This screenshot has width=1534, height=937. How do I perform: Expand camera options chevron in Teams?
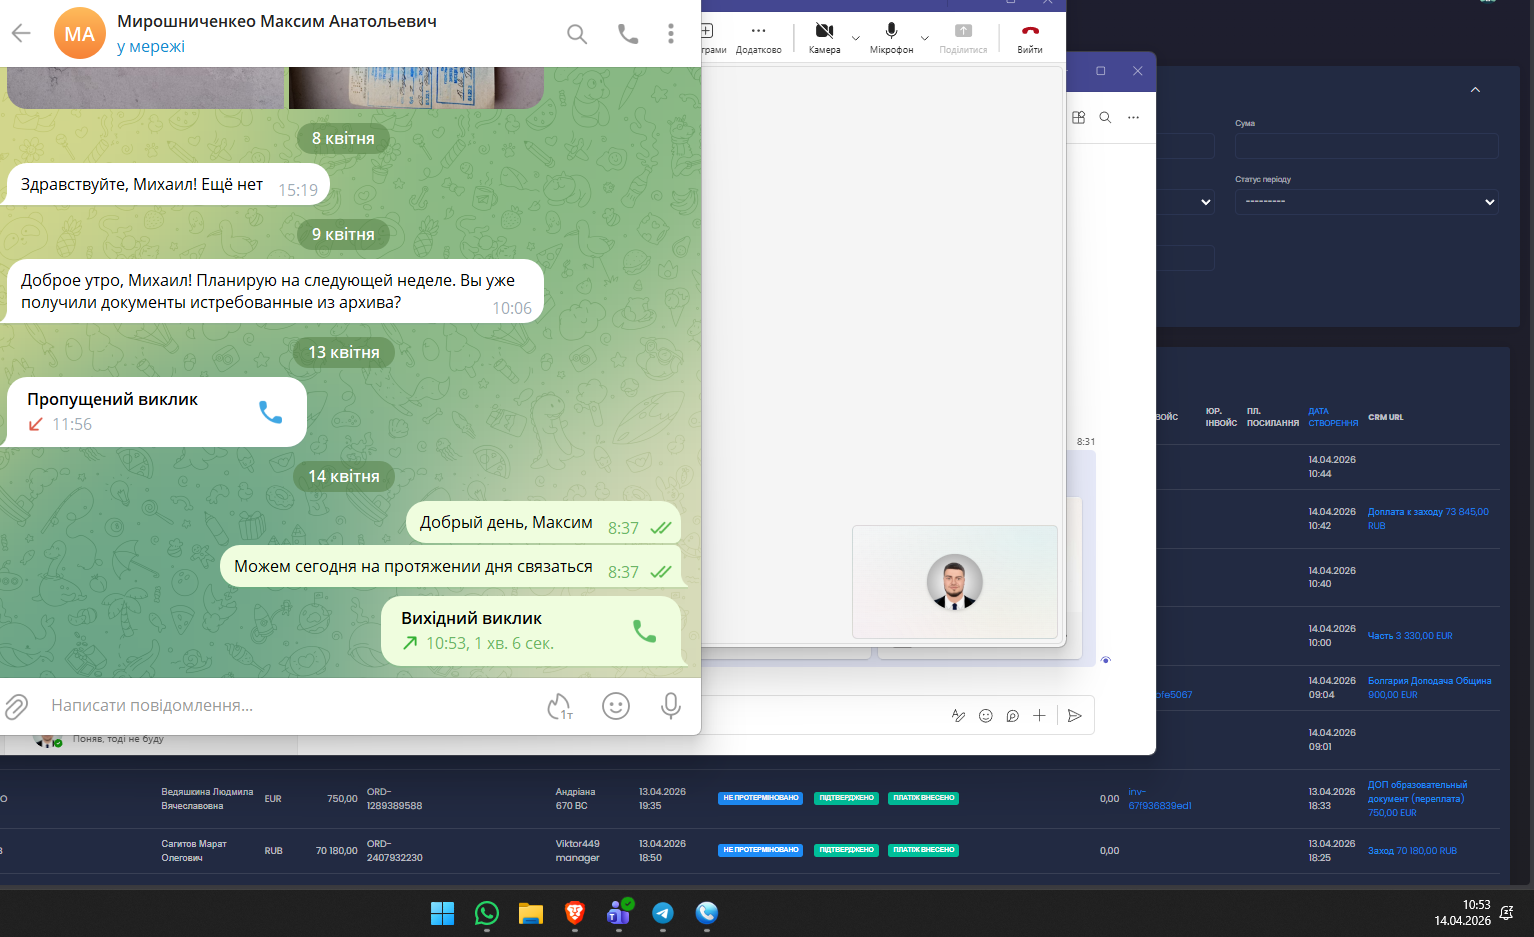[x=855, y=38]
